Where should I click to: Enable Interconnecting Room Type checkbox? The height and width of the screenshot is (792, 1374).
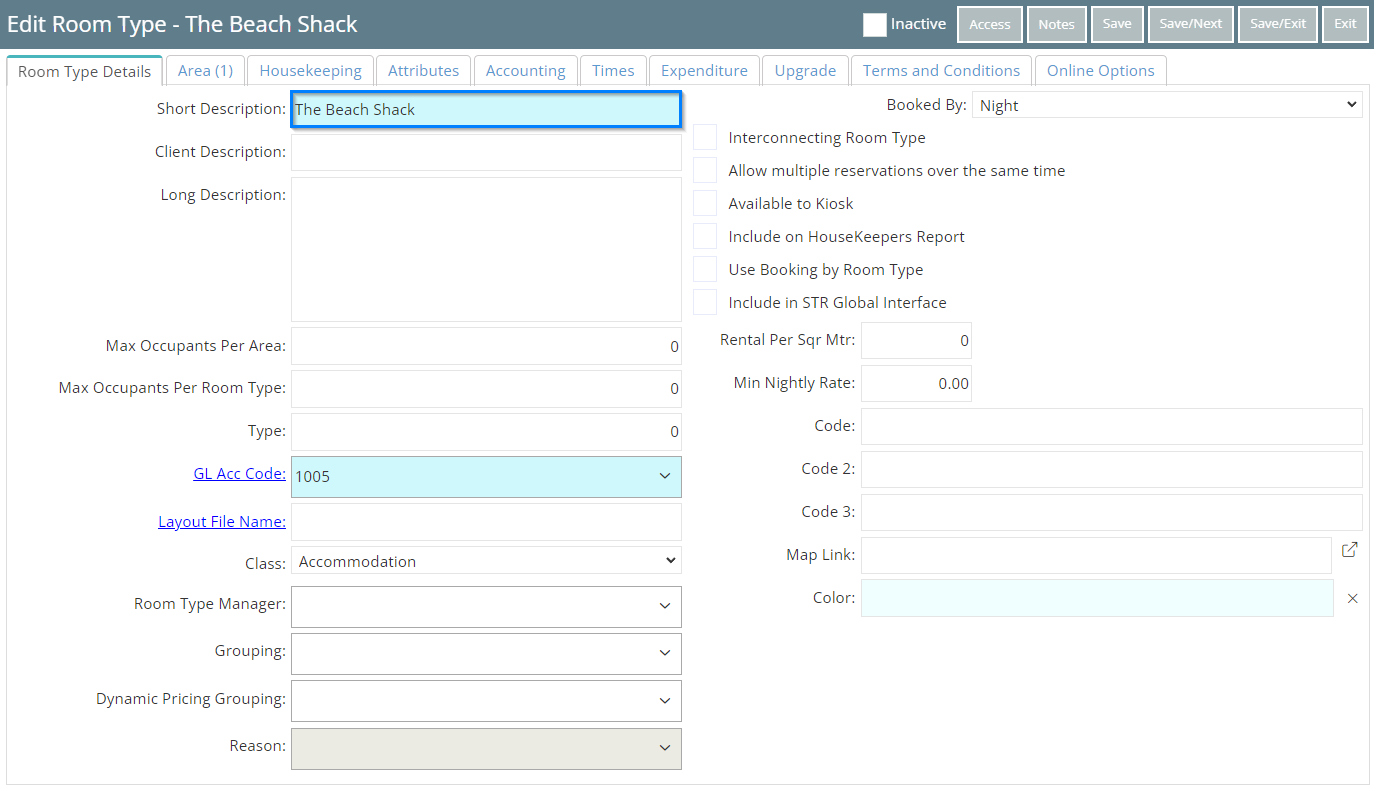705,138
